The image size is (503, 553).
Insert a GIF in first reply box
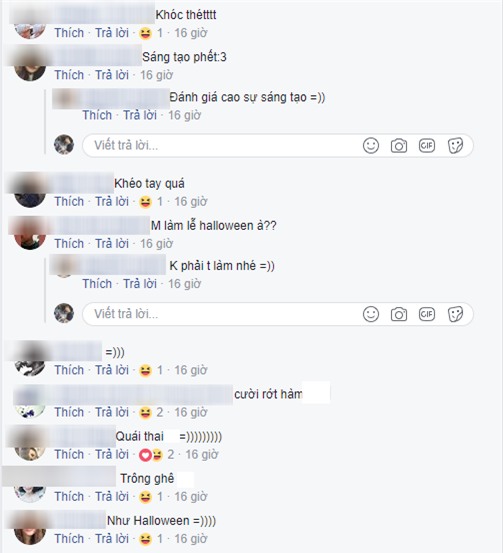426,145
